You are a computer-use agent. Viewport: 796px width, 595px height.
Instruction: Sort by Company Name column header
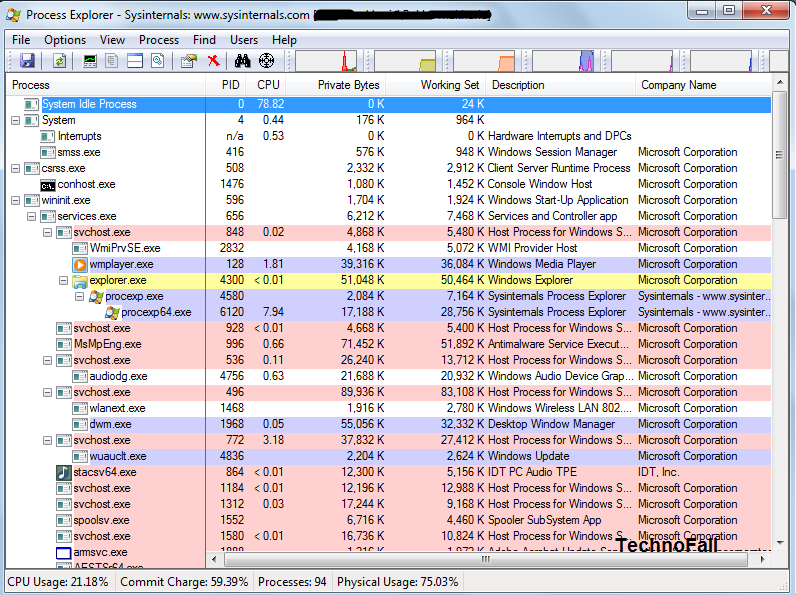[703, 85]
